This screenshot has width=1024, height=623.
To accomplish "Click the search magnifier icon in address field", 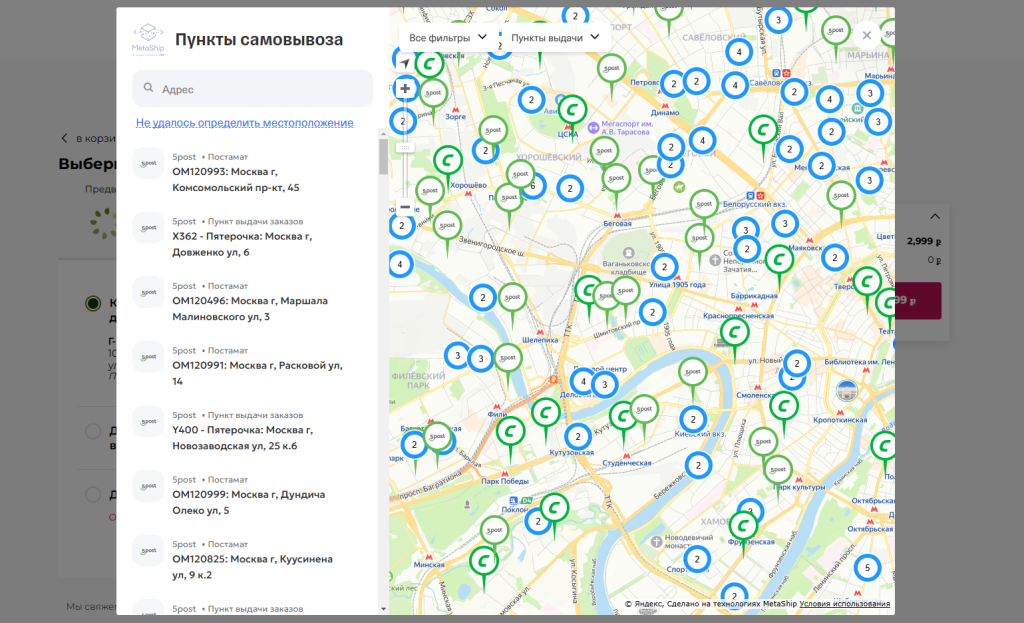I will click(x=149, y=89).
